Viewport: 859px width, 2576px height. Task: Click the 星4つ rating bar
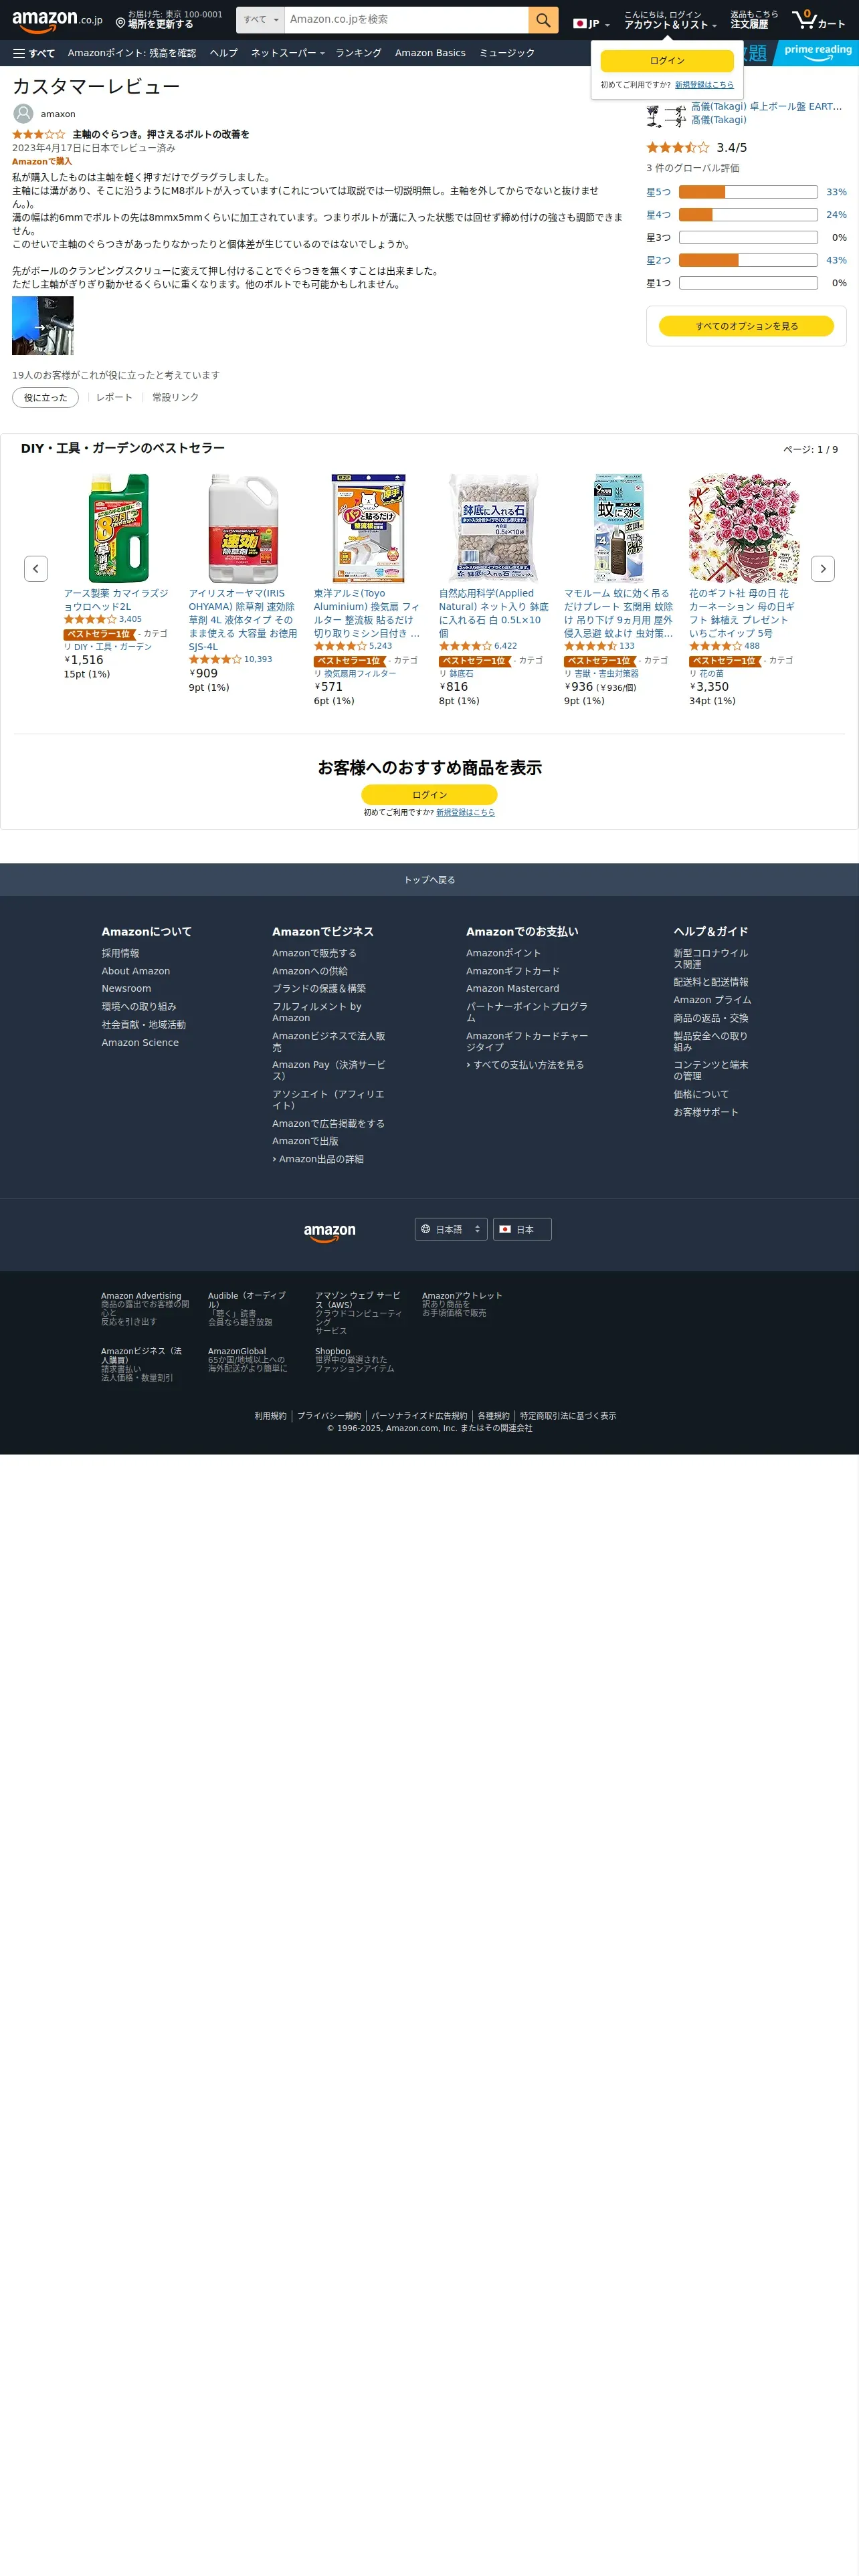point(748,215)
